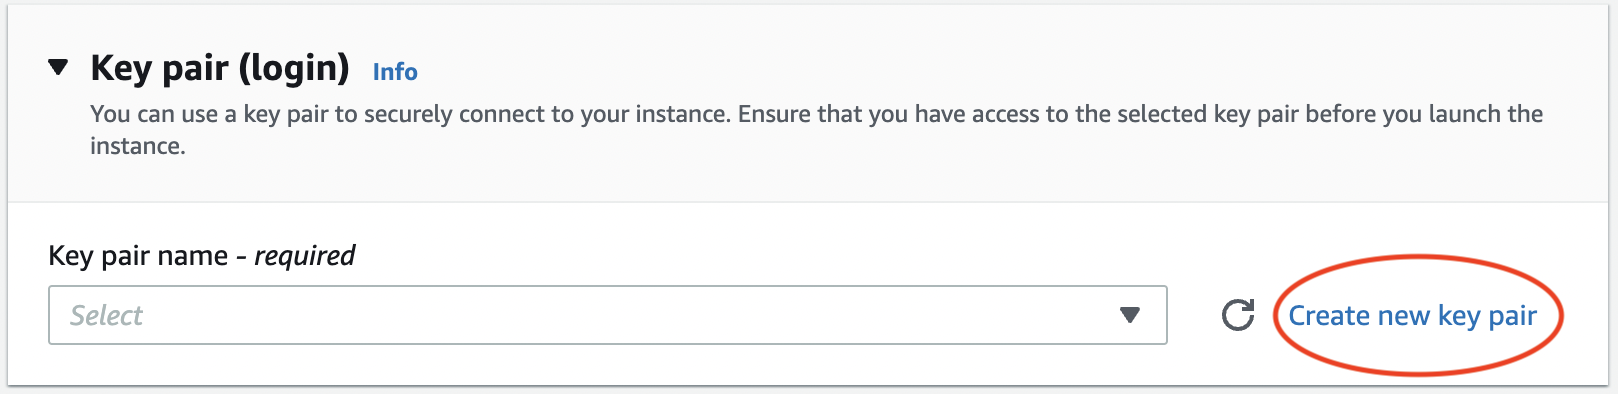Click the word 'instance.' ending the description
The width and height of the screenshot is (1618, 394).
point(138,146)
